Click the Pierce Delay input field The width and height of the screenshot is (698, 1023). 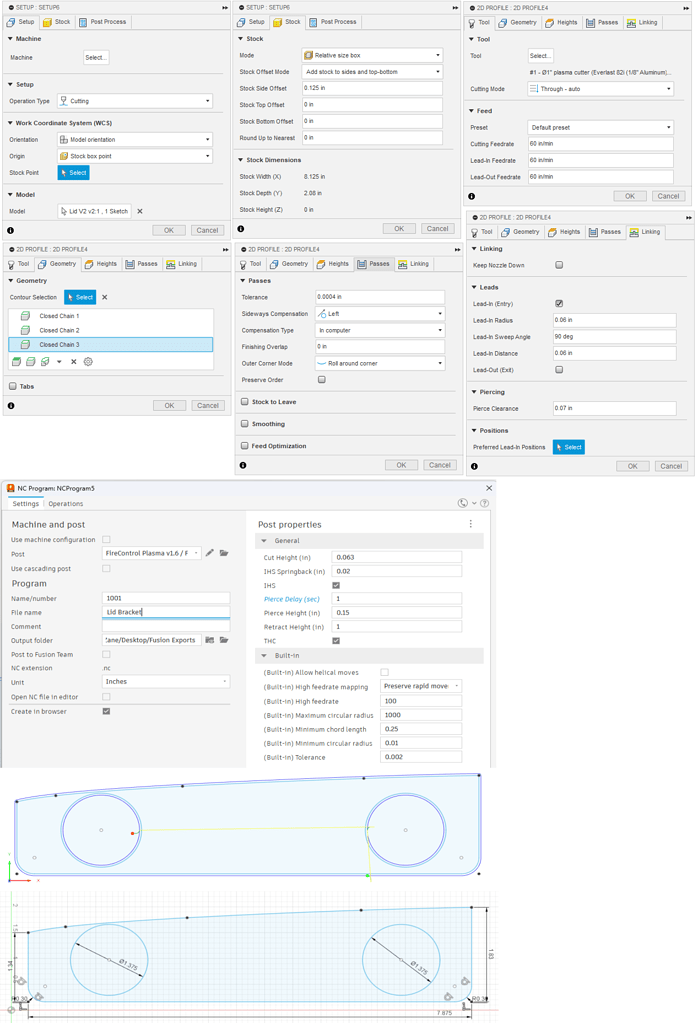coord(421,599)
